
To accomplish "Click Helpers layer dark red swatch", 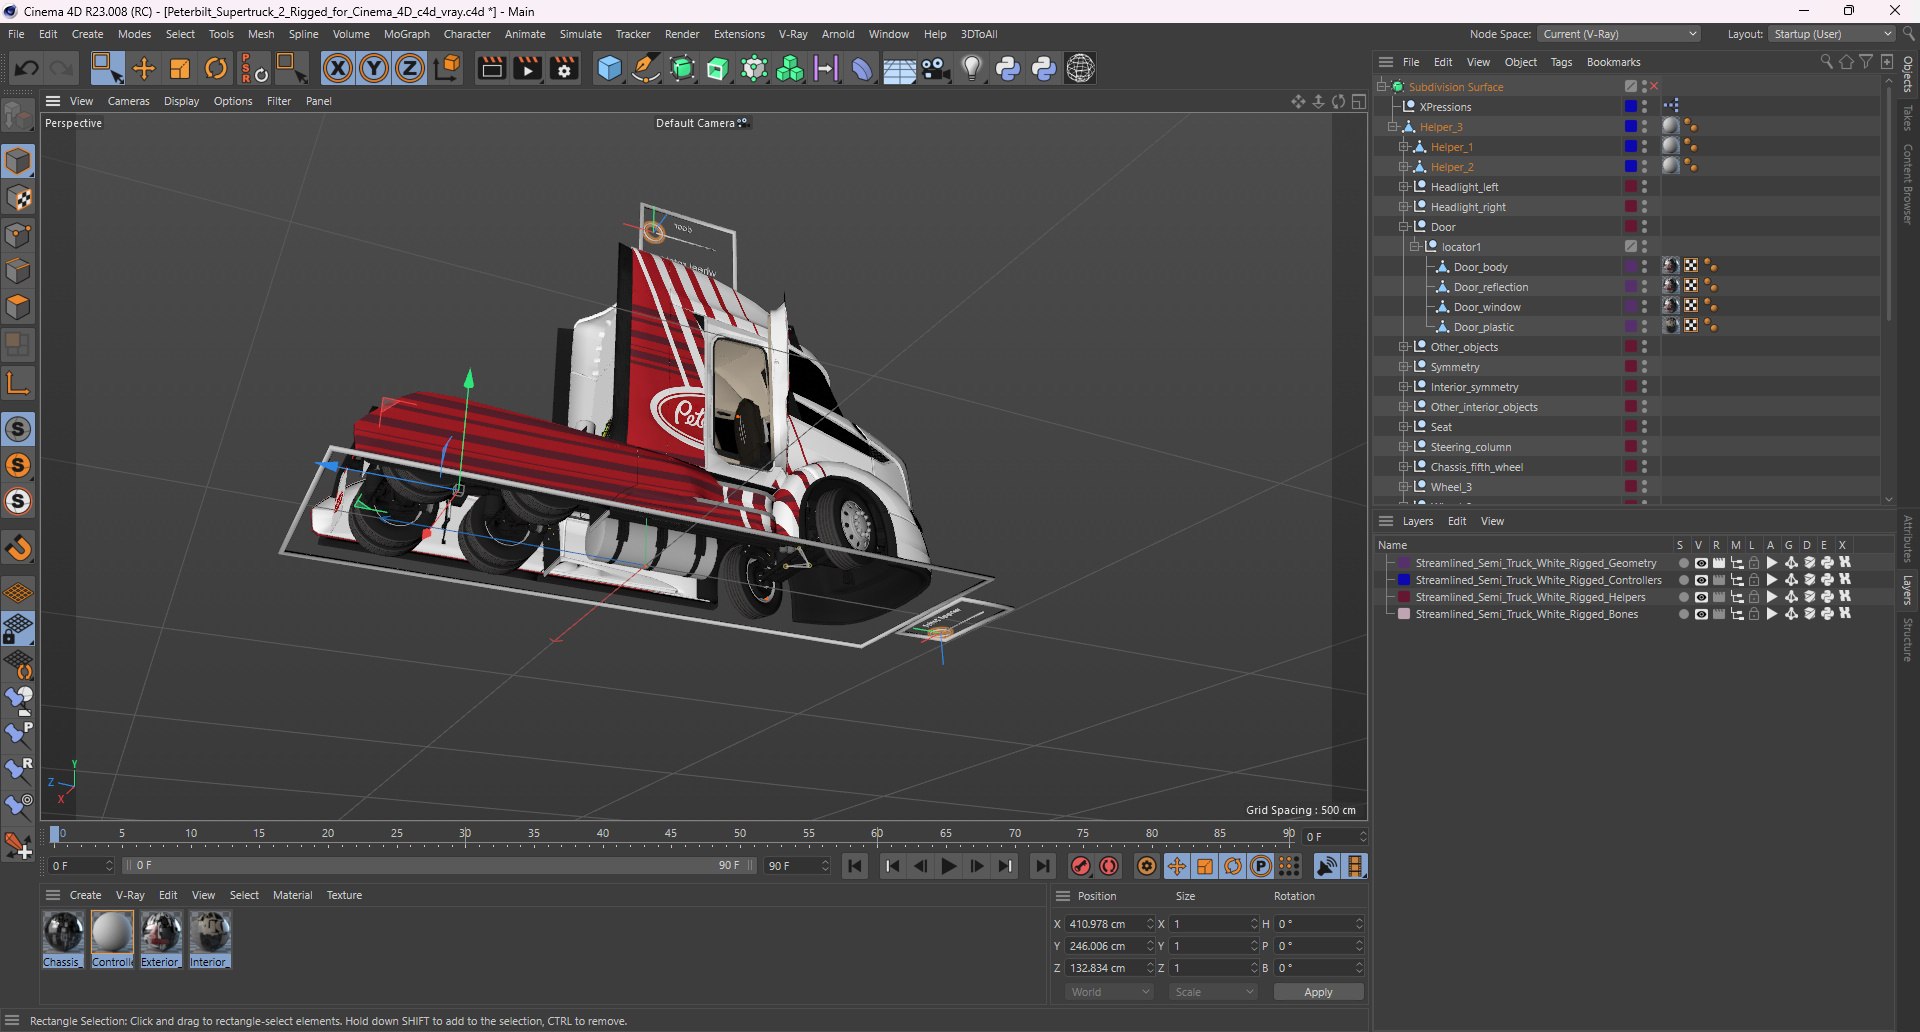I will (1404, 597).
